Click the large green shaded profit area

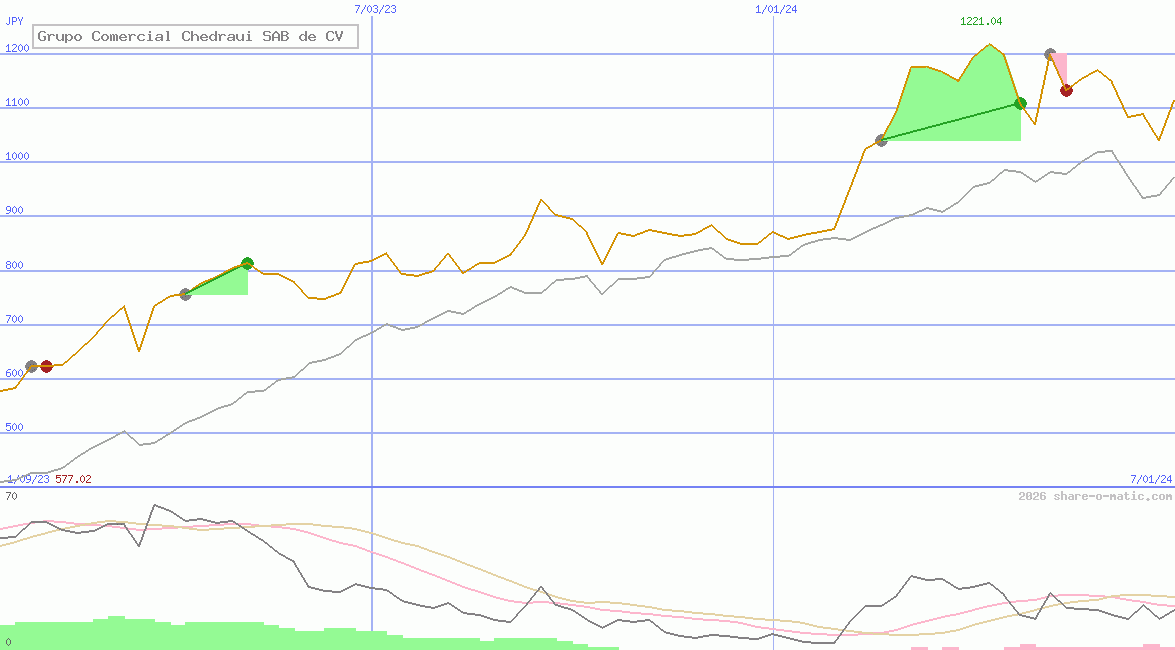click(x=960, y=110)
